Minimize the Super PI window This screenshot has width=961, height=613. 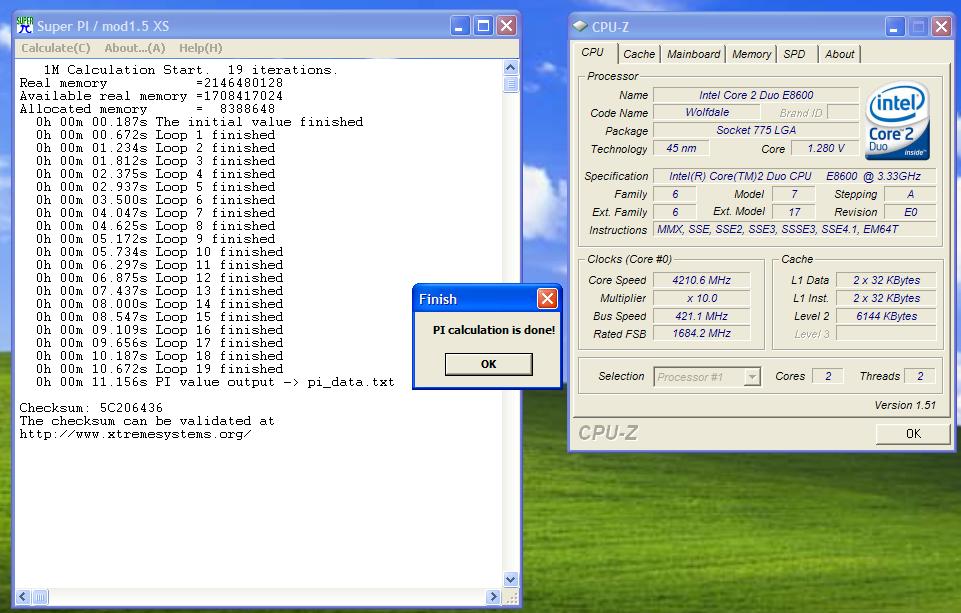(460, 26)
